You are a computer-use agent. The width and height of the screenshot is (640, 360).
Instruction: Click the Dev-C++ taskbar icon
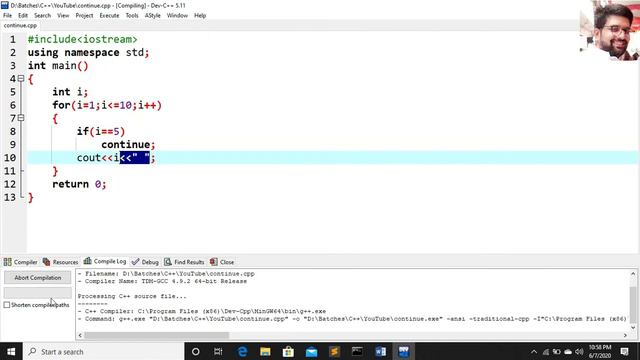point(404,351)
